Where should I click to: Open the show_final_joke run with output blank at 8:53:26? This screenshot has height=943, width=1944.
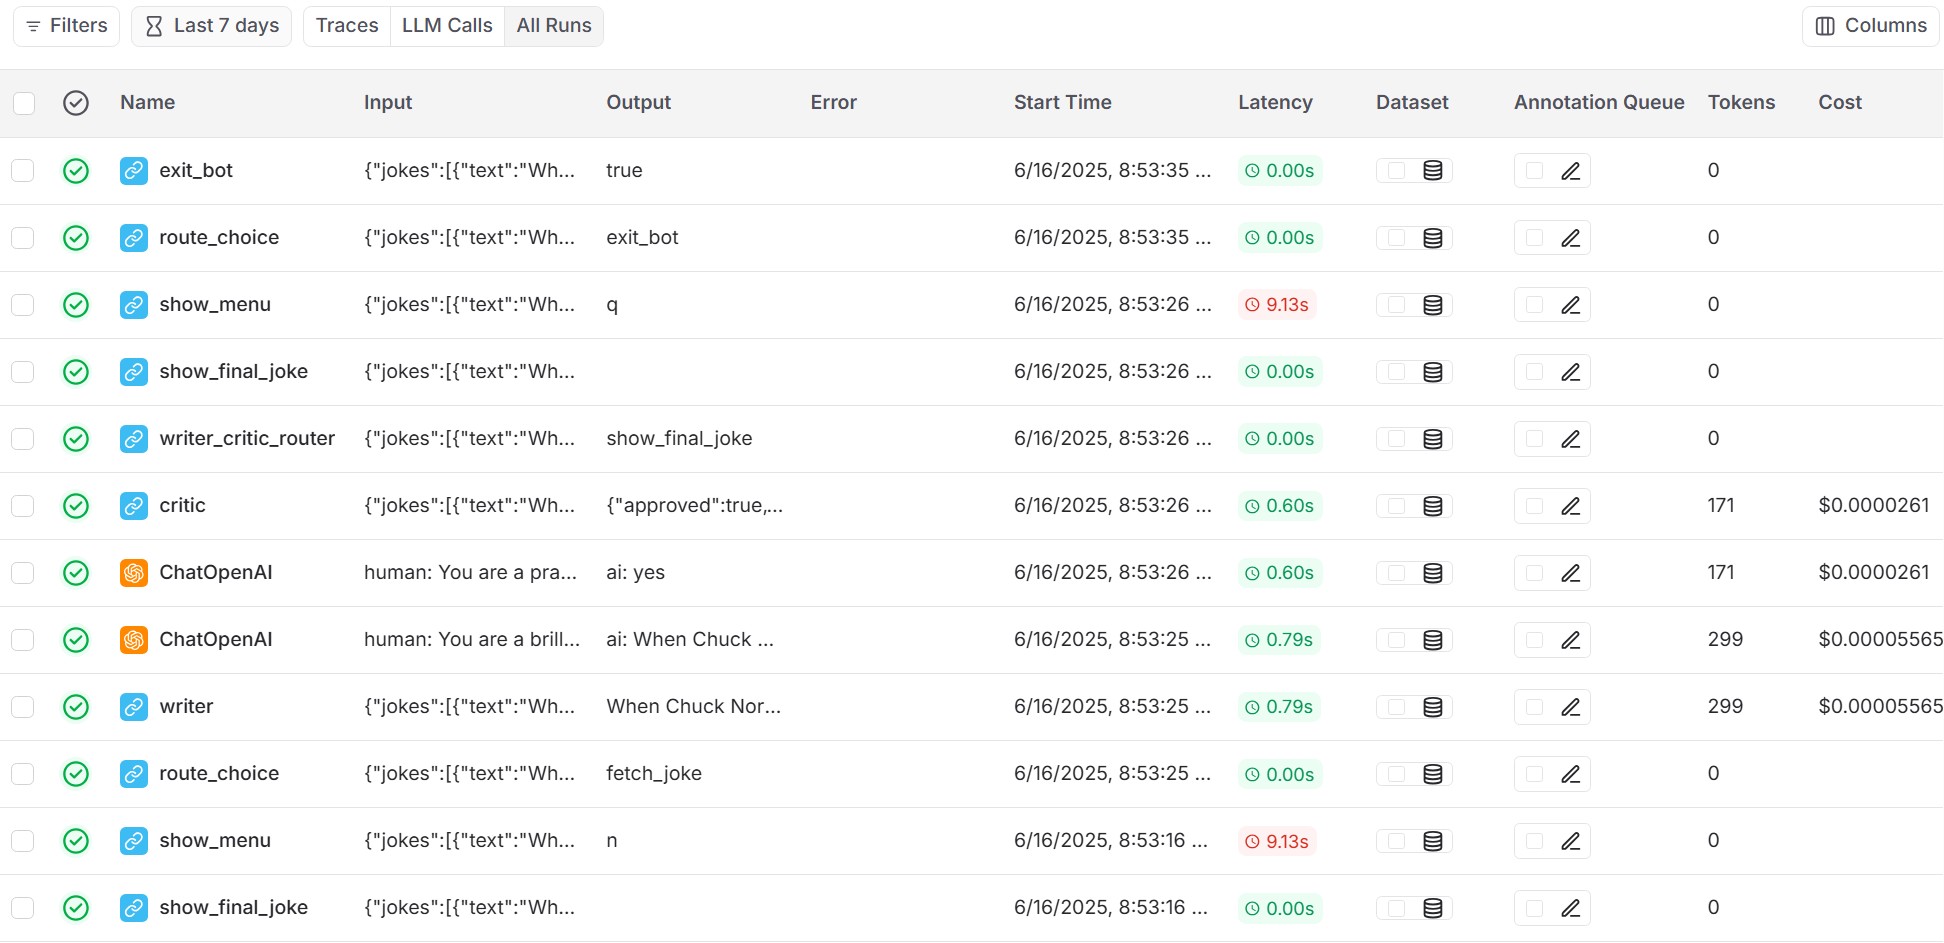click(233, 372)
